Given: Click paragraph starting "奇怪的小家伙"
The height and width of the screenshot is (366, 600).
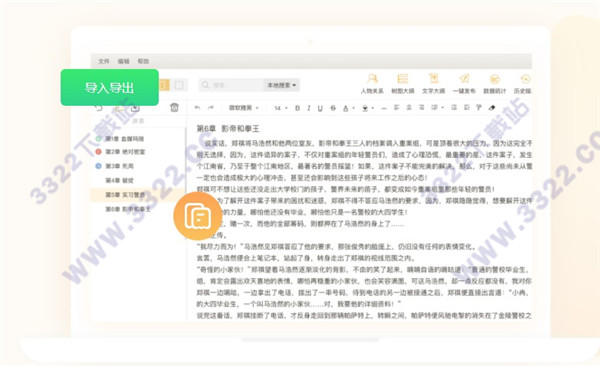Looking at the screenshot, I should tap(364, 270).
